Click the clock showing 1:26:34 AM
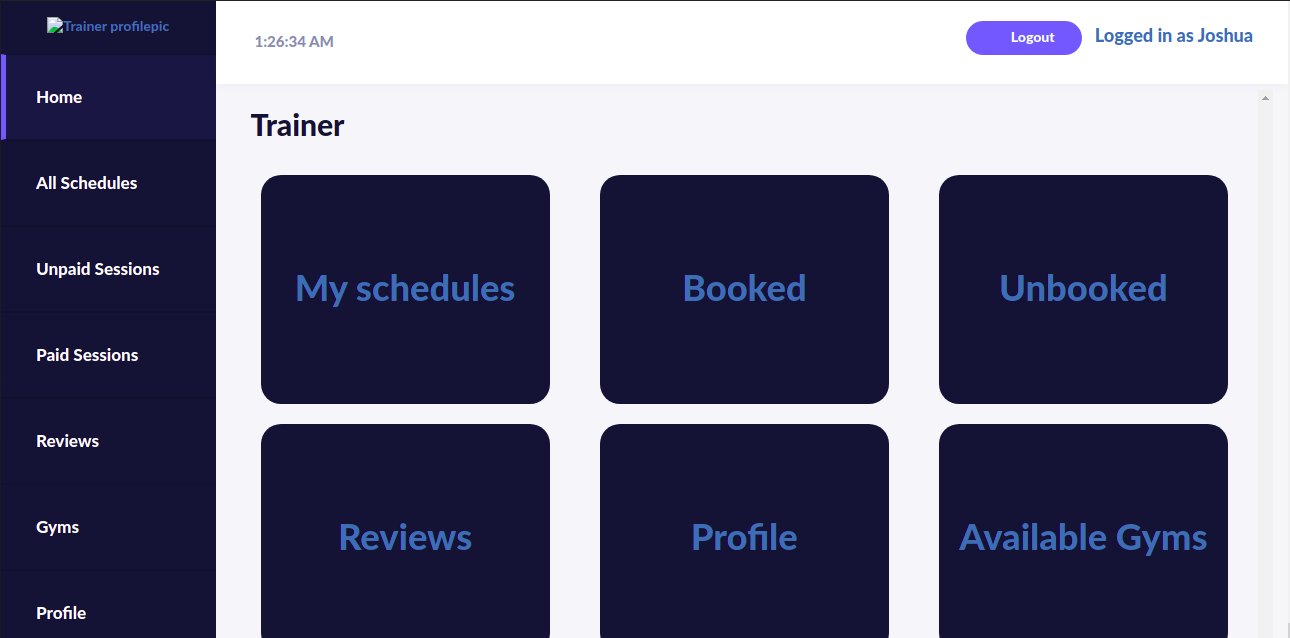1290x638 pixels. [294, 41]
